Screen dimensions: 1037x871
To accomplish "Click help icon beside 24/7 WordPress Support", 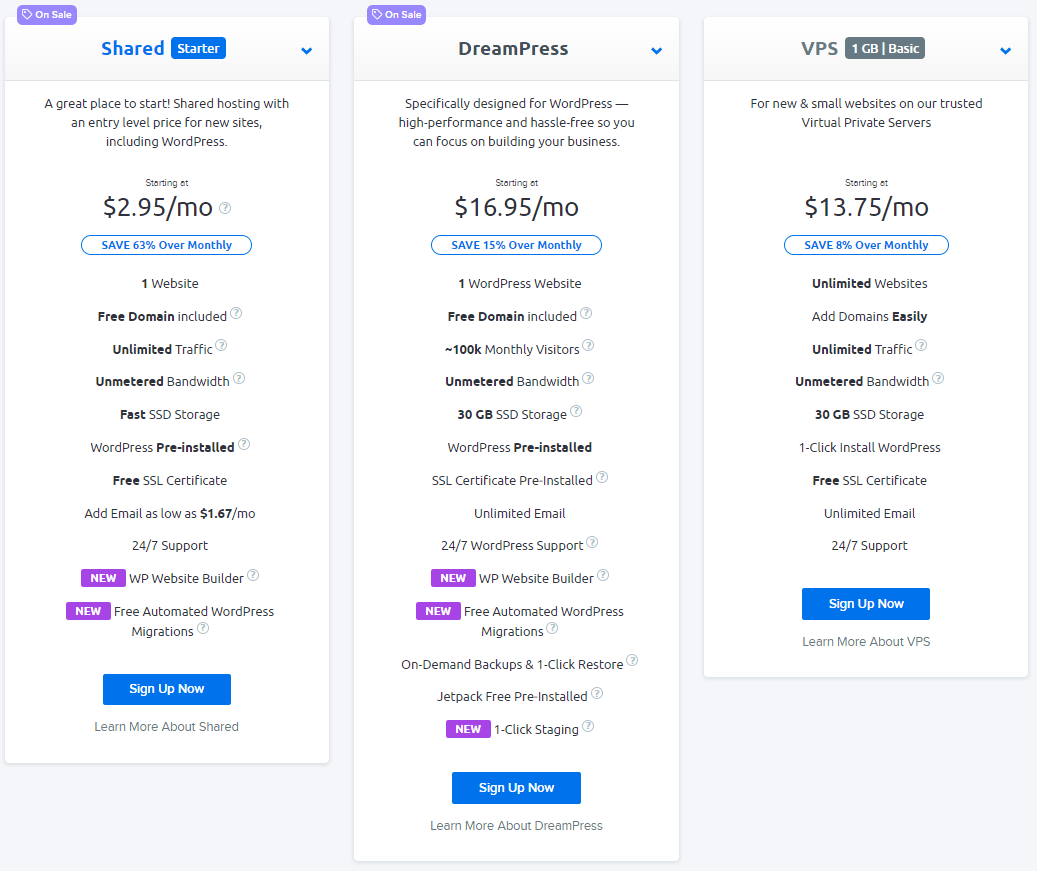I will 592,542.
